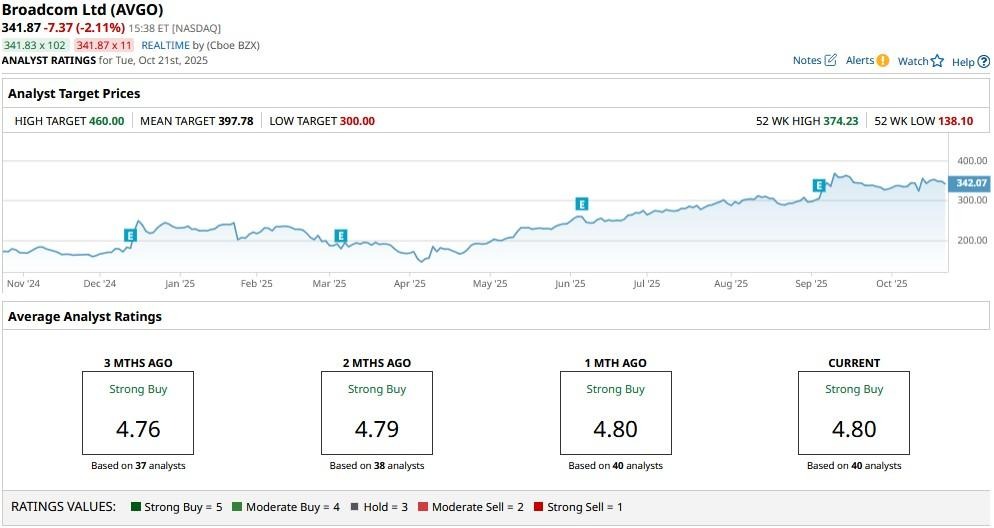Click the CURRENT rating box showing 4.80
Image resolution: width=994 pixels, height=528 pixels.
pos(854,413)
